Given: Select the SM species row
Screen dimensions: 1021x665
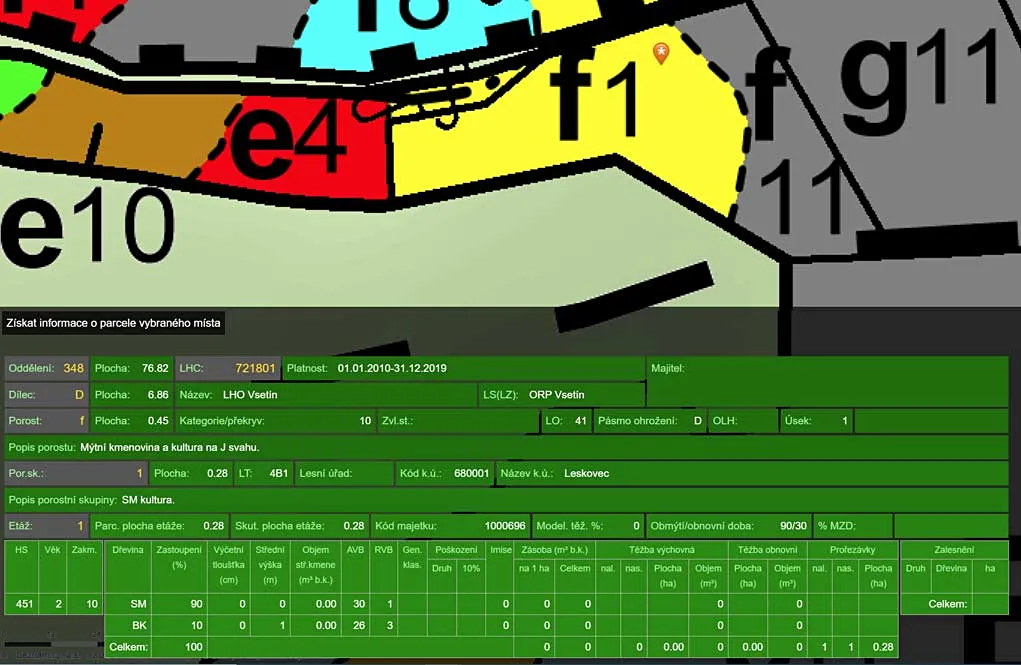Looking at the screenshot, I should pyautogui.click(x=139, y=604).
